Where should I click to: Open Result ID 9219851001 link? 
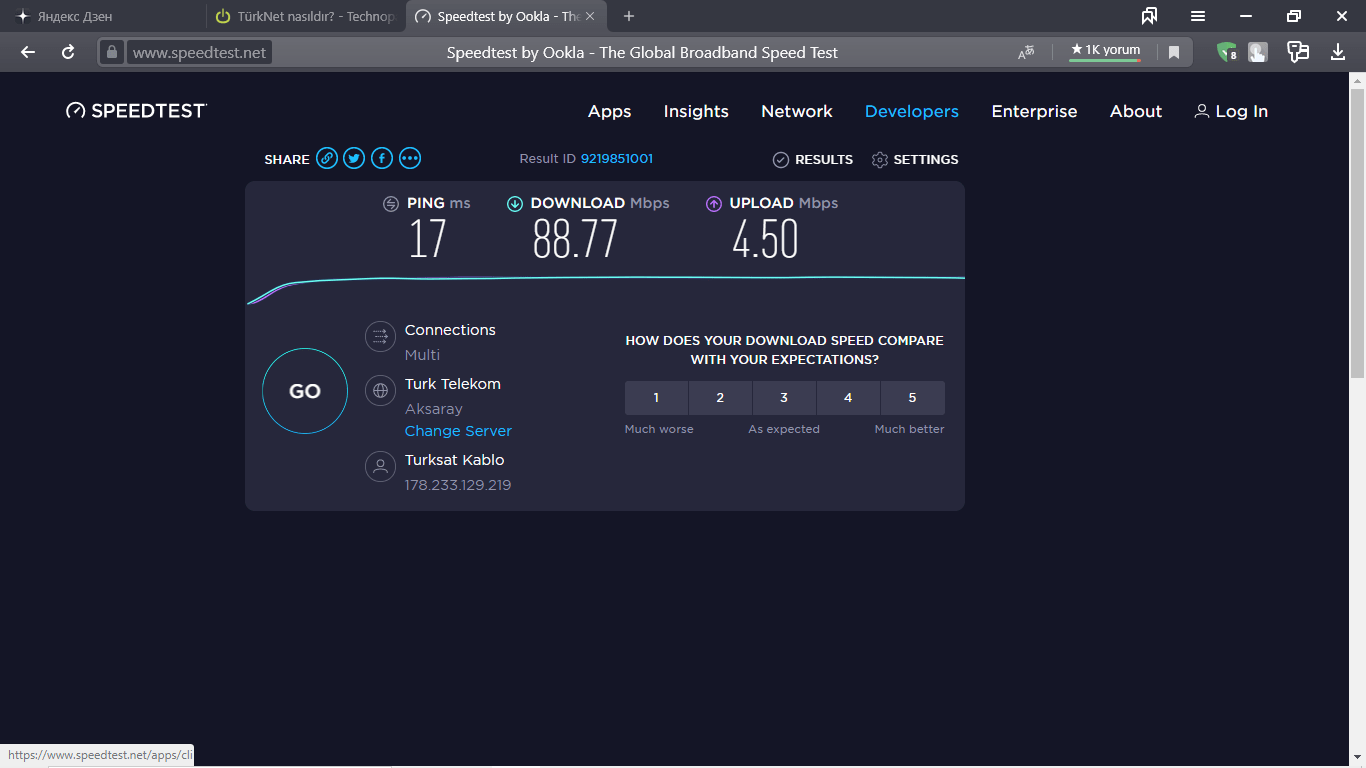[x=617, y=159]
